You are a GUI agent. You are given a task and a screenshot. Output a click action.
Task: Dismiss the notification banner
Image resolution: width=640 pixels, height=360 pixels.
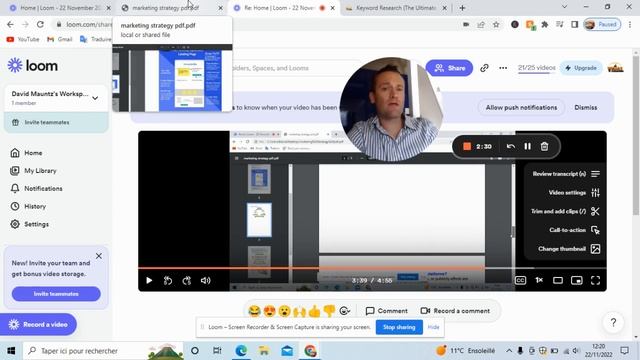click(586, 108)
